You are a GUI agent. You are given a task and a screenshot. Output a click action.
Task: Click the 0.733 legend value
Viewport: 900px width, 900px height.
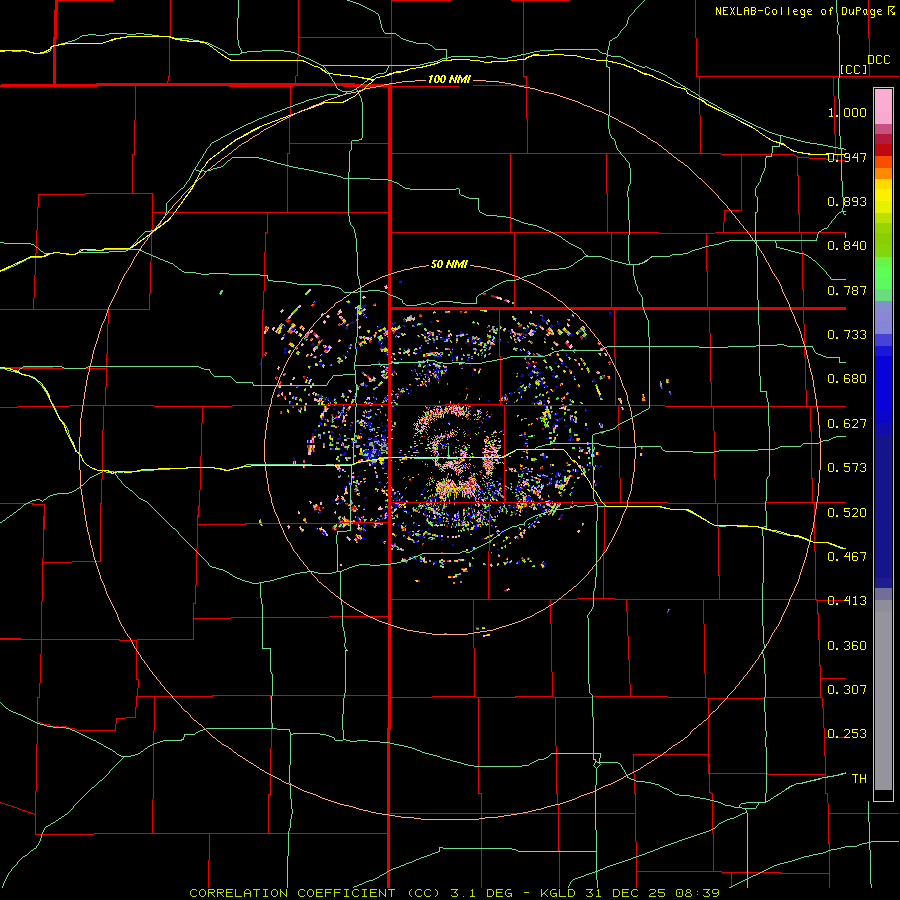[x=847, y=335]
